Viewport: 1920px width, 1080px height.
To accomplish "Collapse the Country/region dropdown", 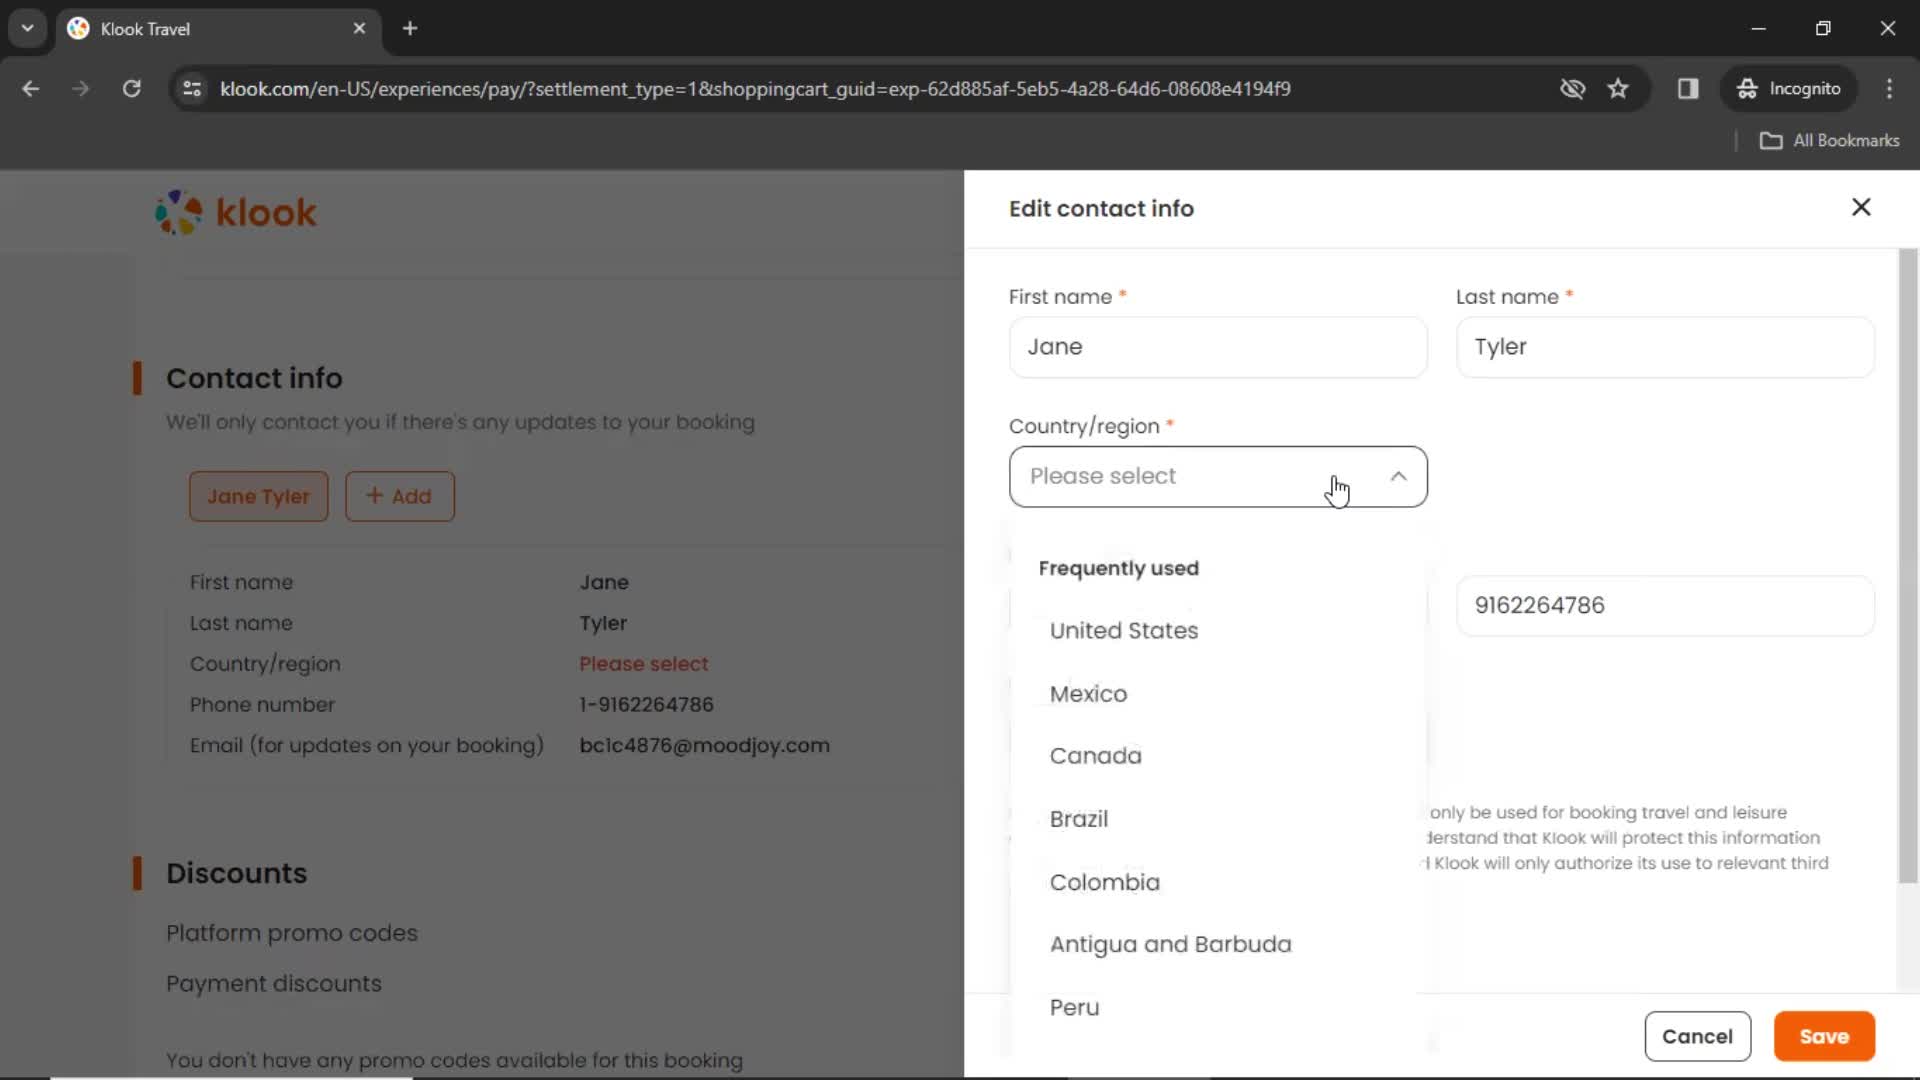I will [x=1218, y=477].
